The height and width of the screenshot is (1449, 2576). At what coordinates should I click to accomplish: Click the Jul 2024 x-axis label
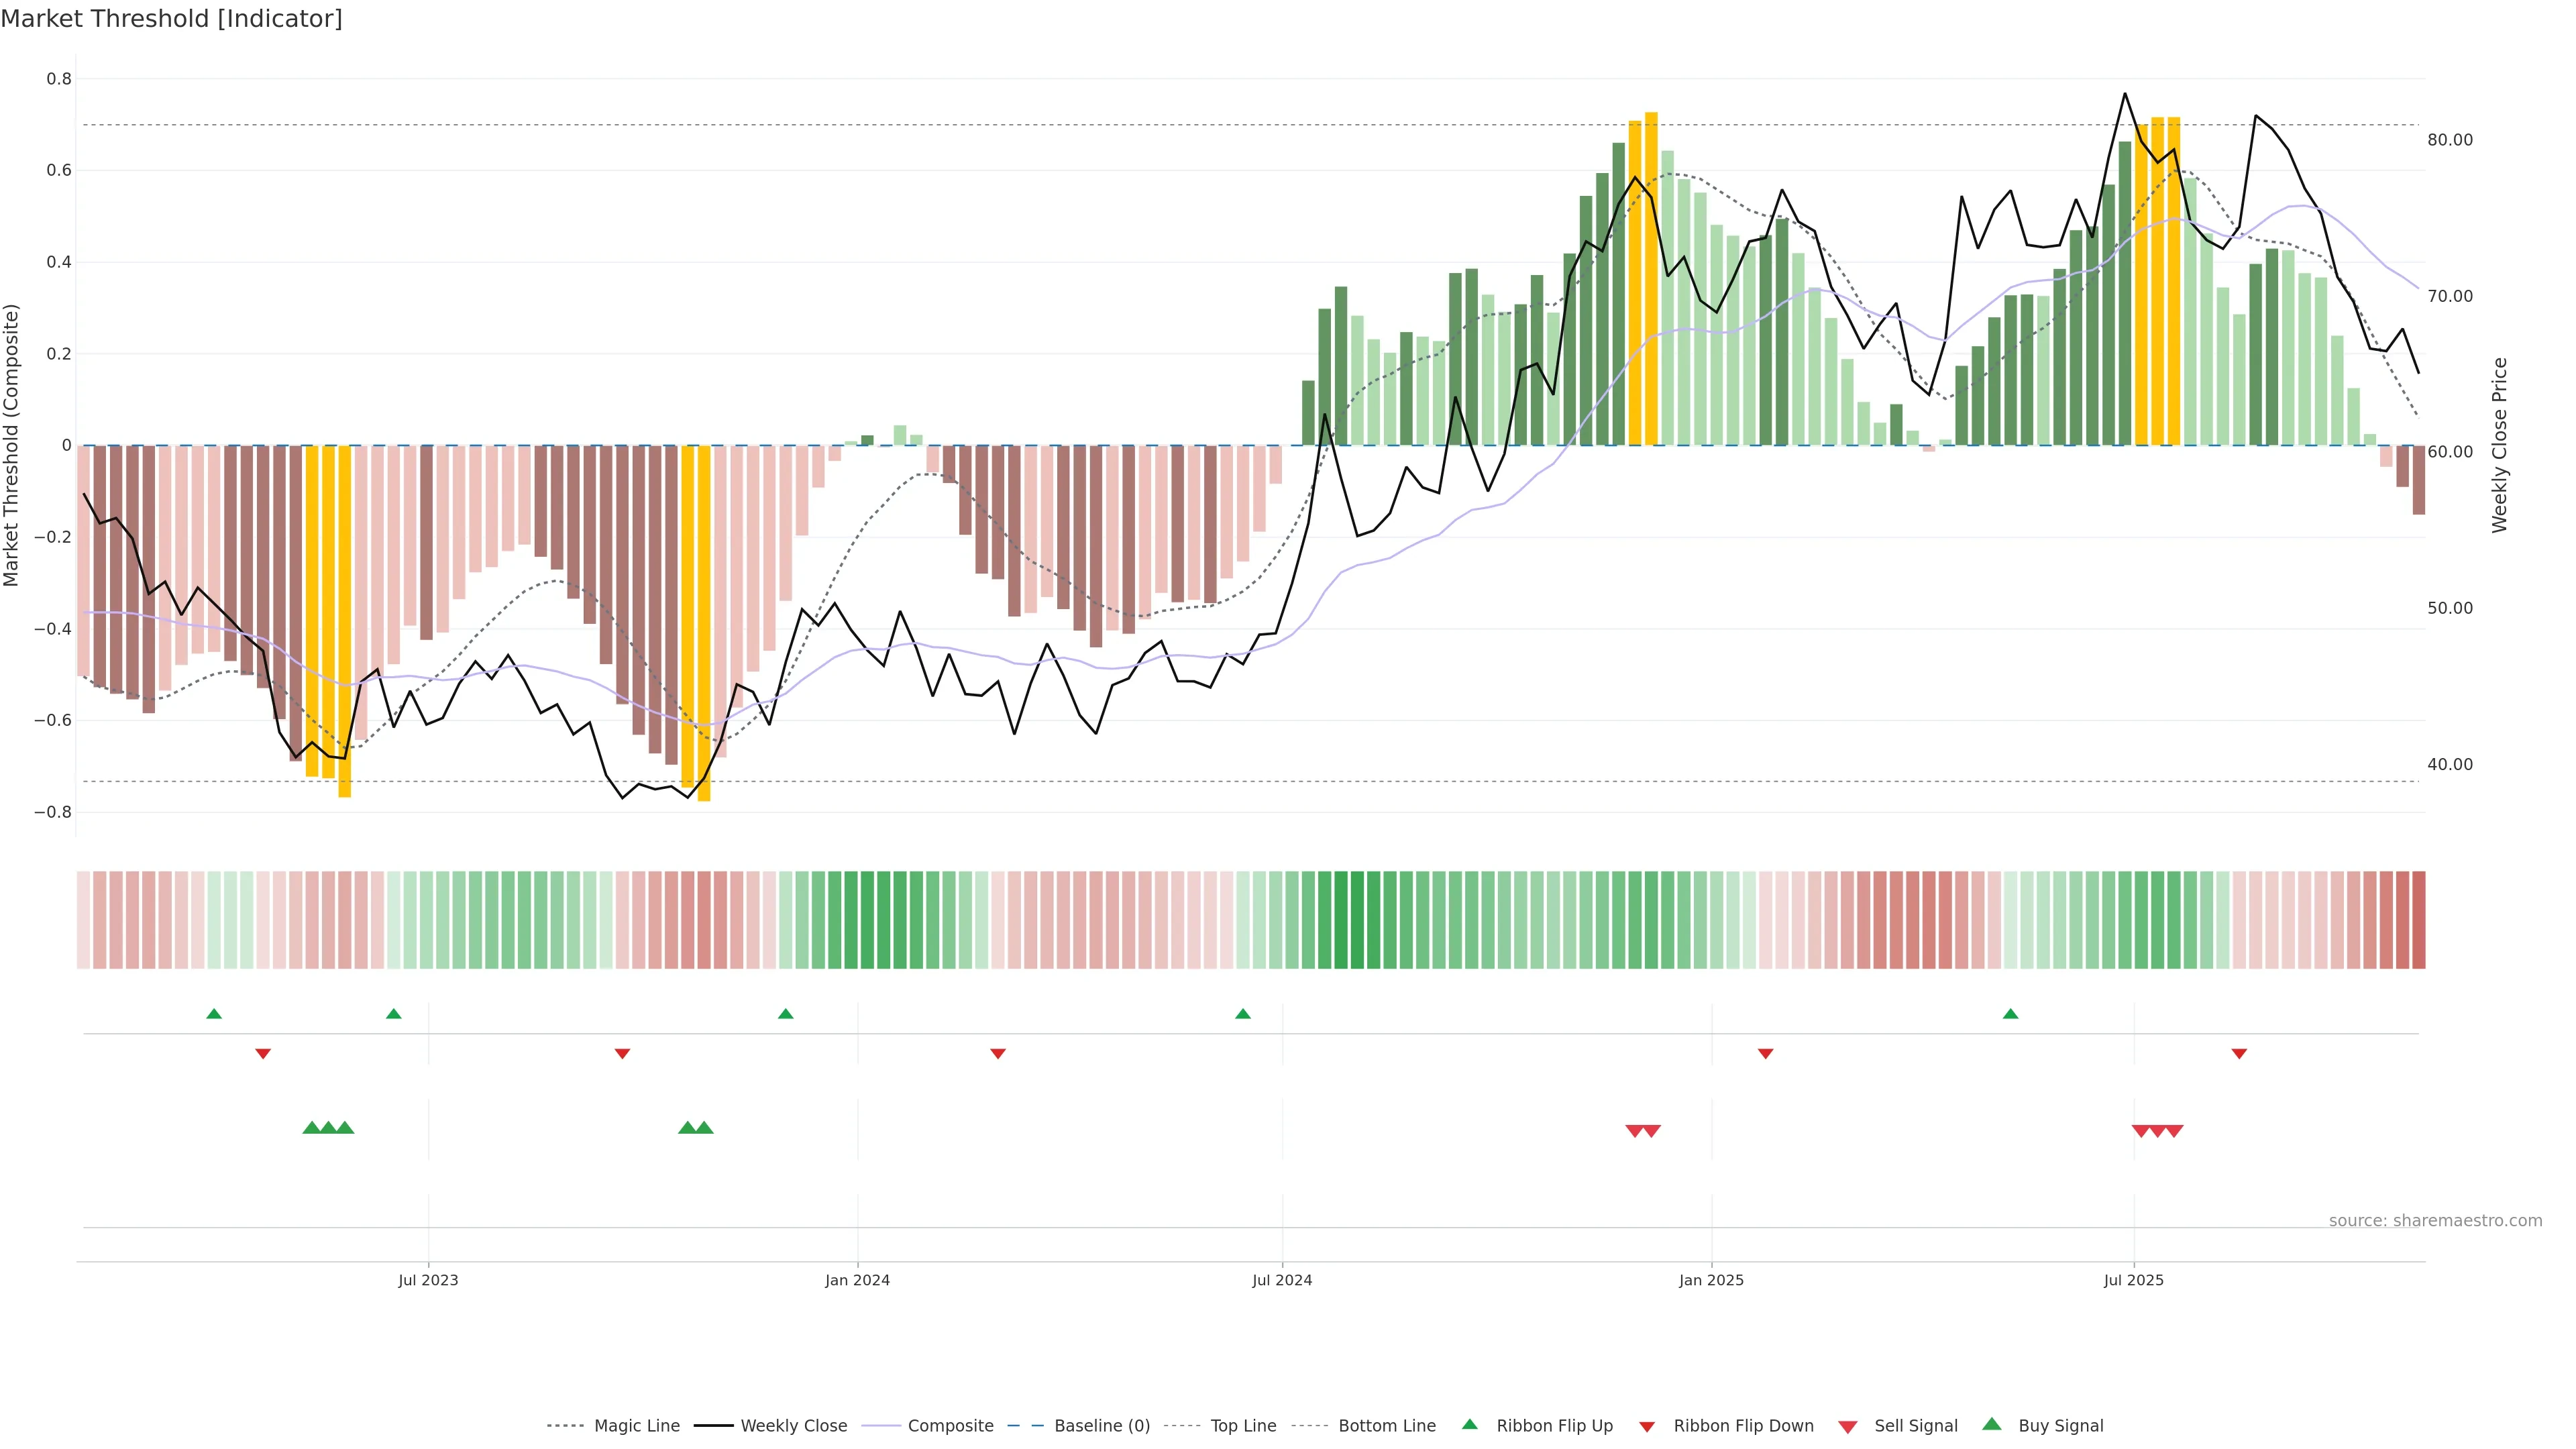[x=1282, y=1280]
